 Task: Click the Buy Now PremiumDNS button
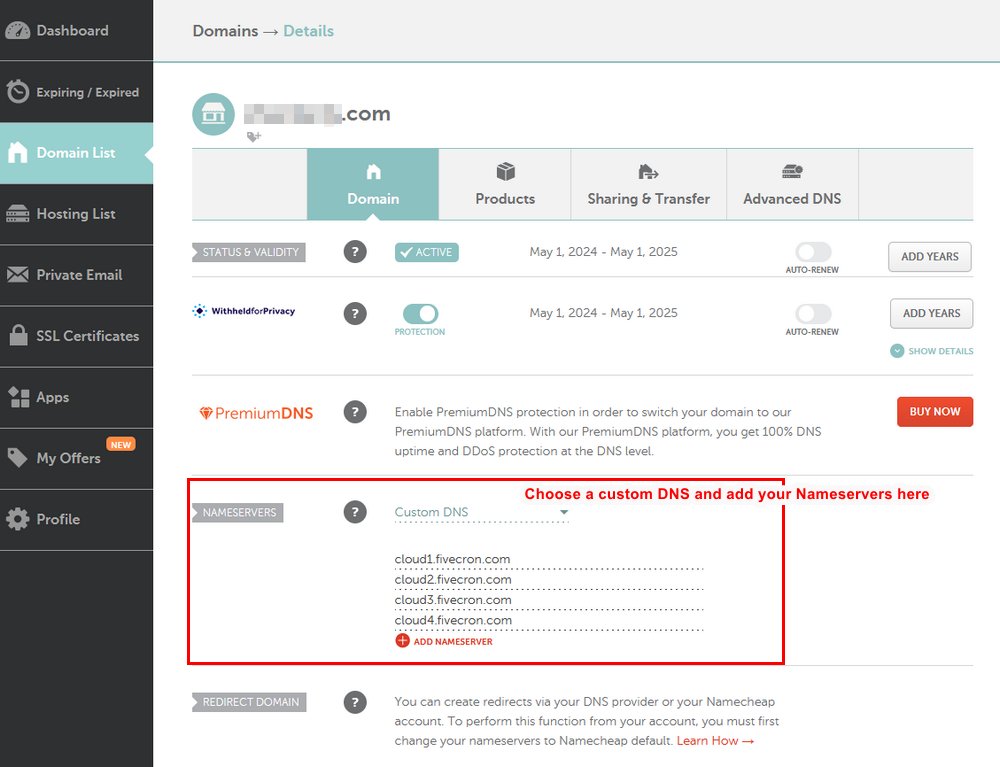[x=935, y=411]
